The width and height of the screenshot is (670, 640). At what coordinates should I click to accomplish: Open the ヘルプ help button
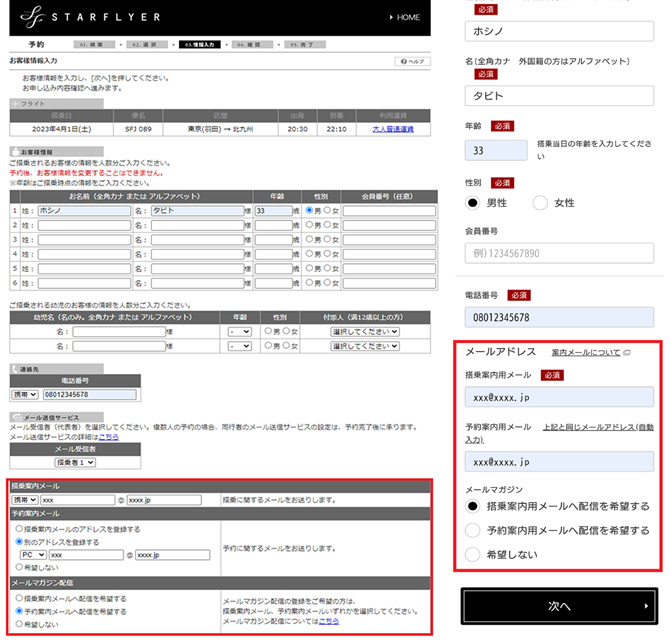coord(412,61)
